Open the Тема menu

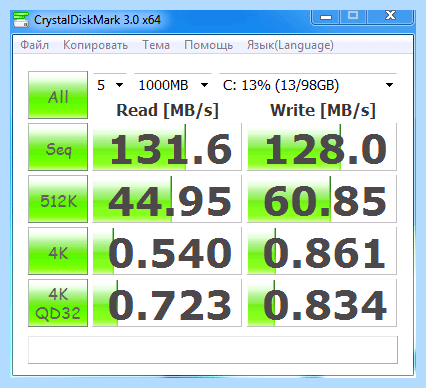click(x=156, y=45)
